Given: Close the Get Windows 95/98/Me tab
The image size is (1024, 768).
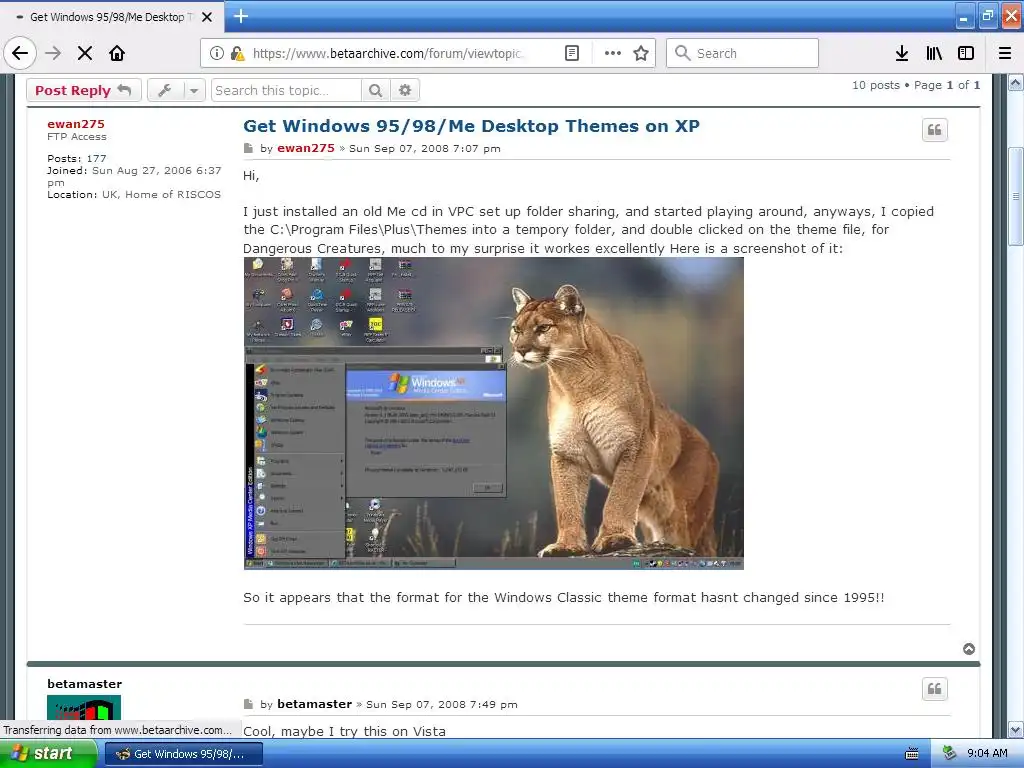Looking at the screenshot, I should pyautogui.click(x=207, y=17).
